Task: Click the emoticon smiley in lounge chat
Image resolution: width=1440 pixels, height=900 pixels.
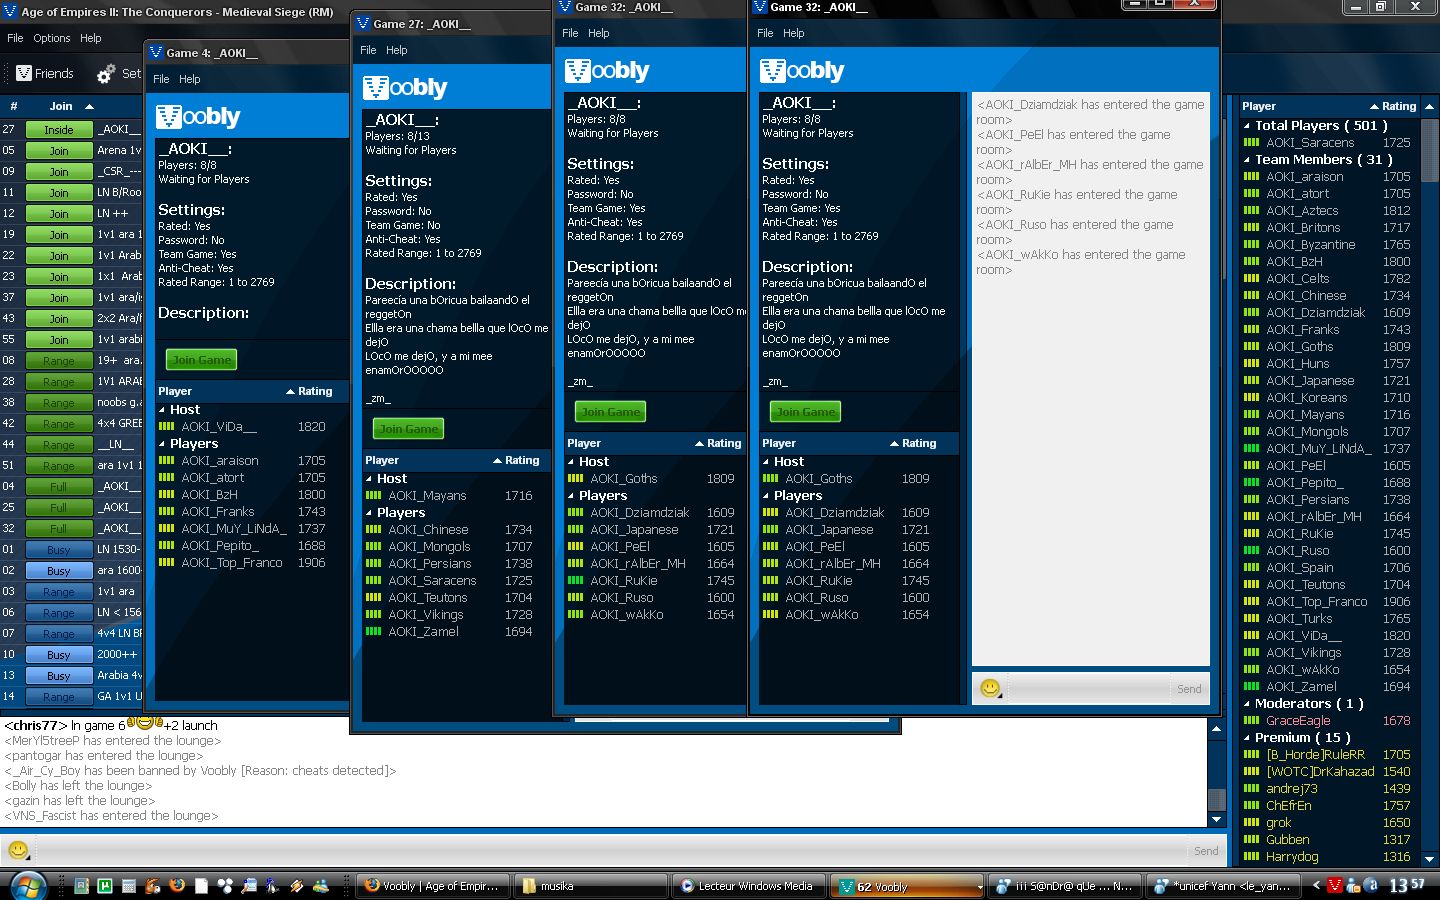Action: pos(18,850)
